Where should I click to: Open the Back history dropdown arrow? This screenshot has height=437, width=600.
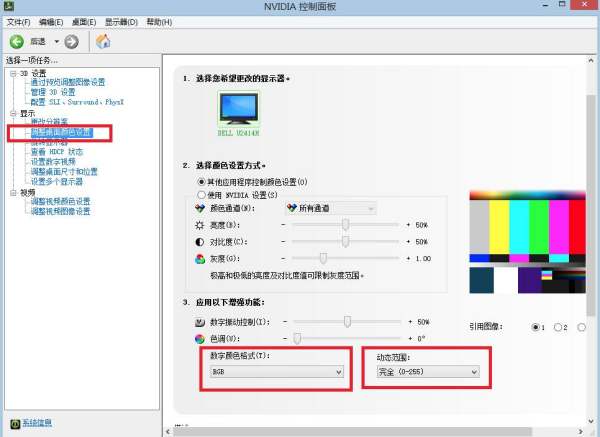tap(57, 41)
